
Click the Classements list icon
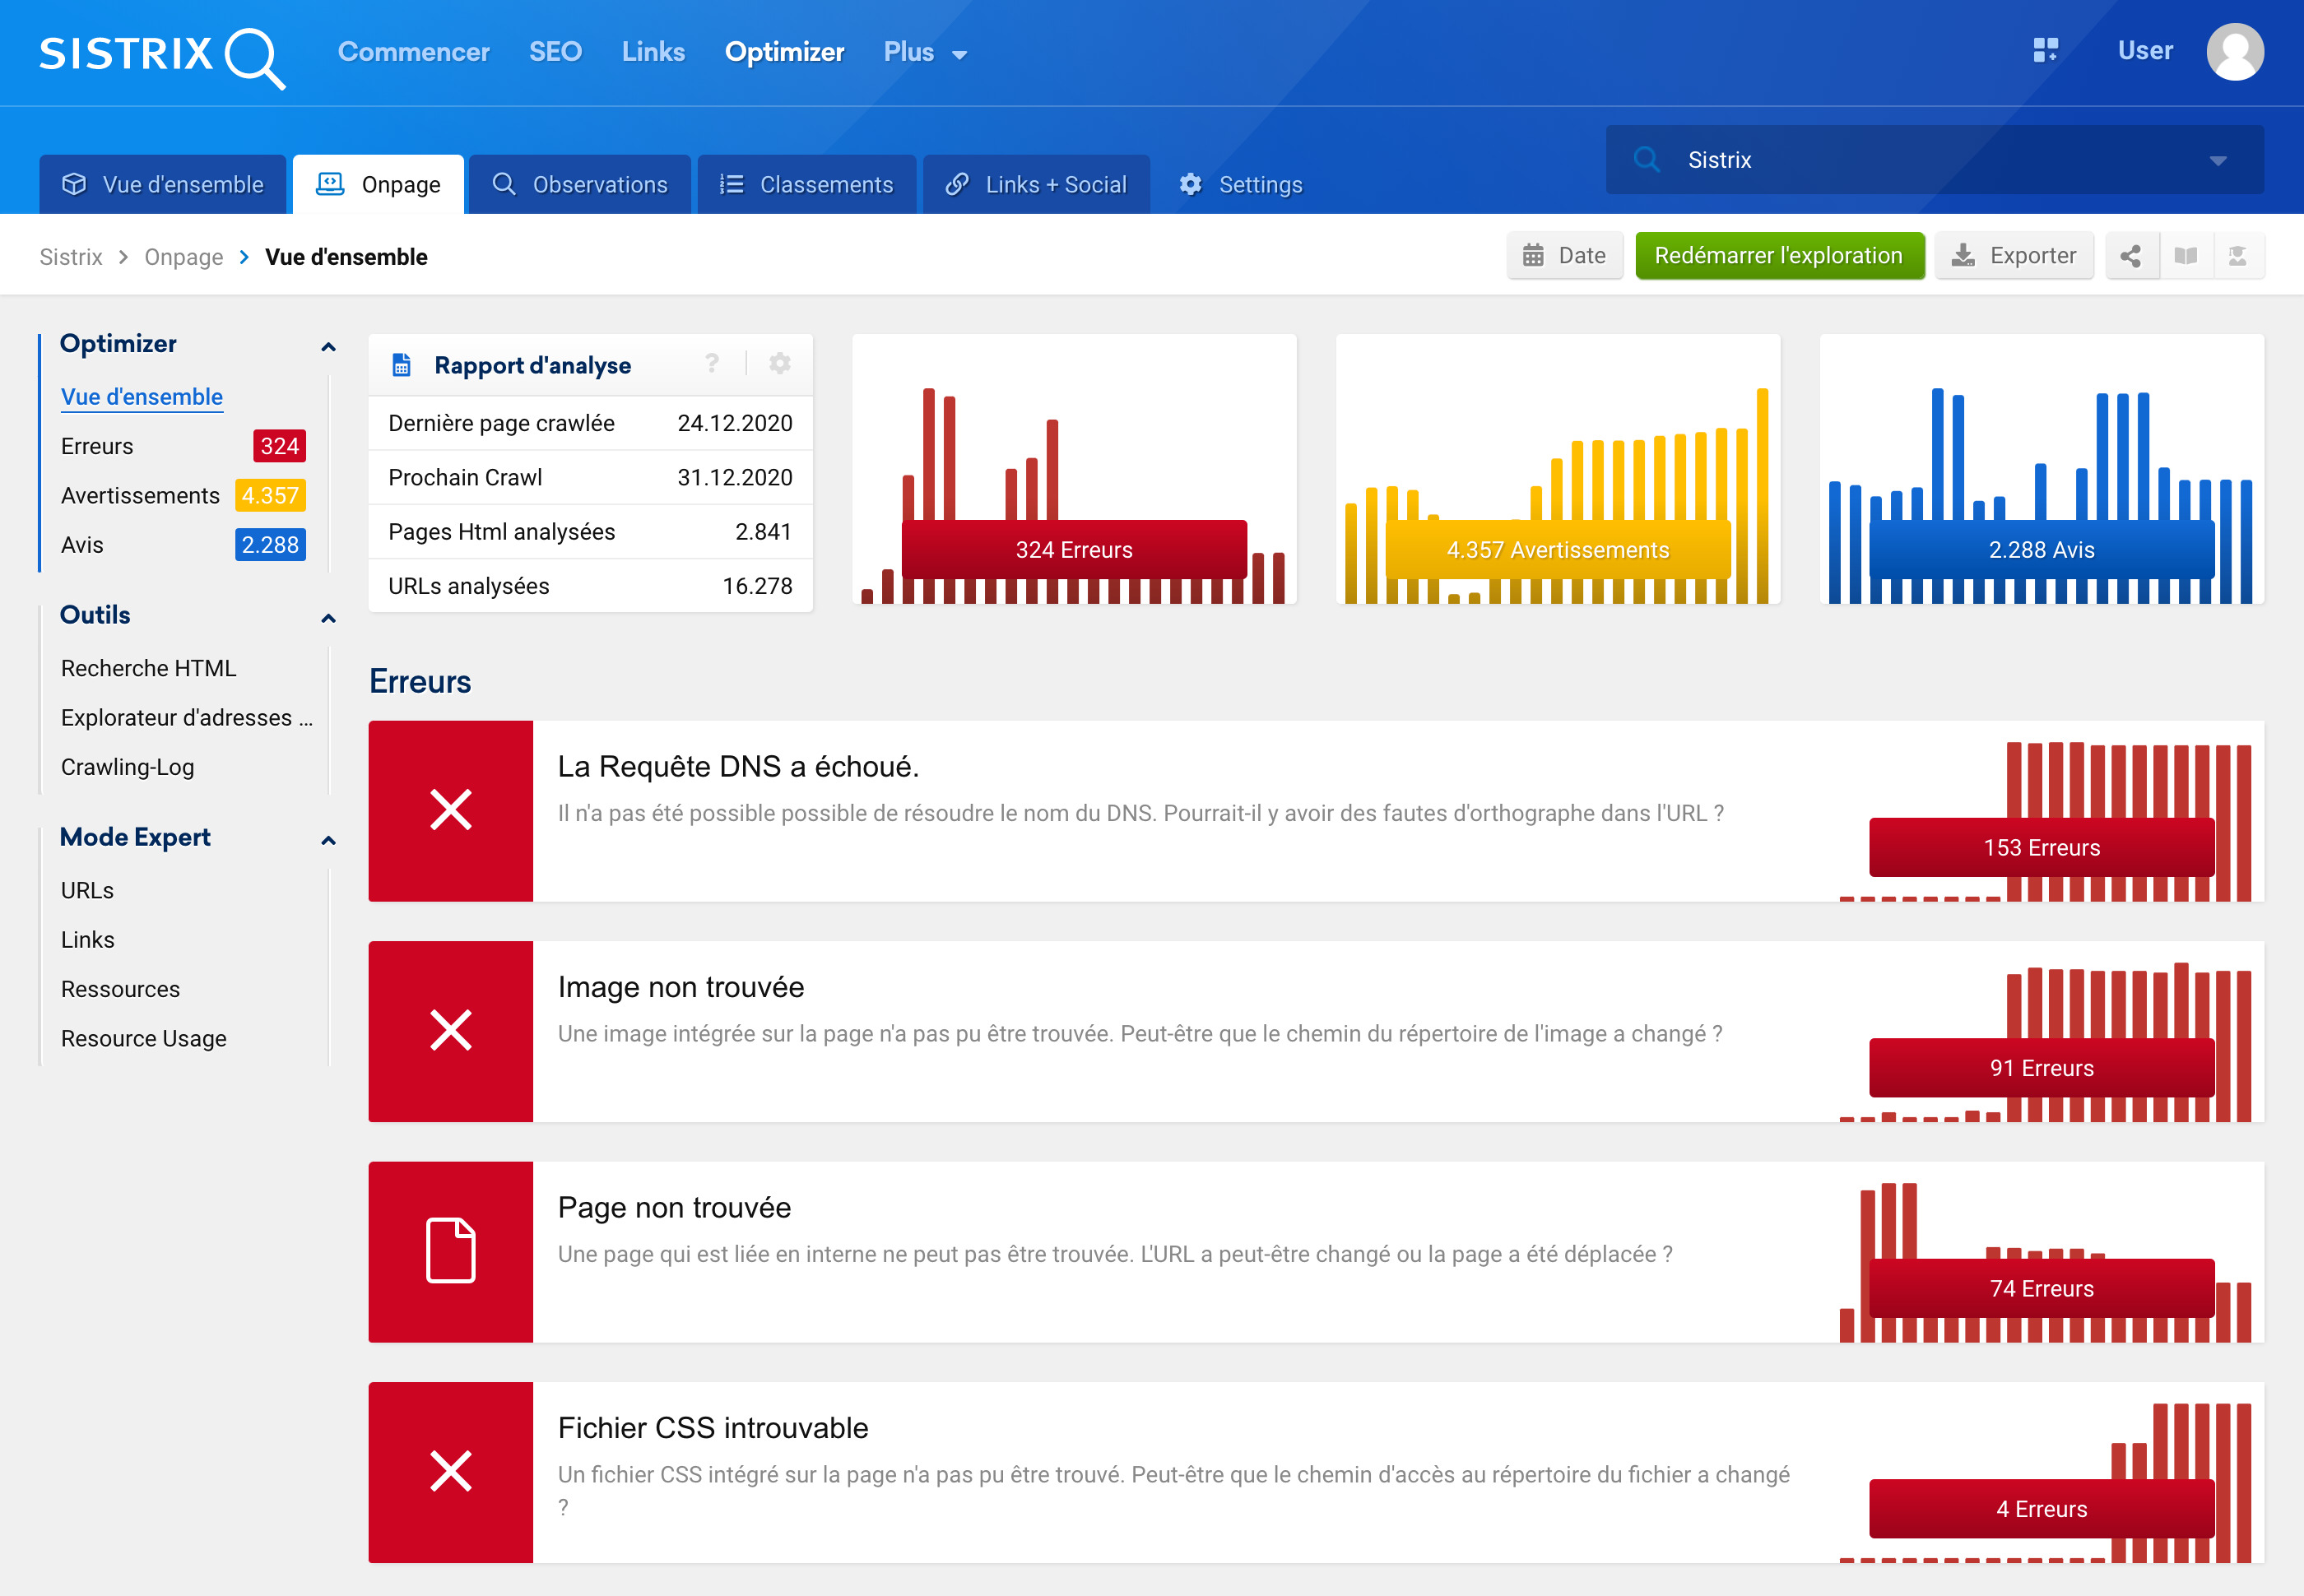732,182
